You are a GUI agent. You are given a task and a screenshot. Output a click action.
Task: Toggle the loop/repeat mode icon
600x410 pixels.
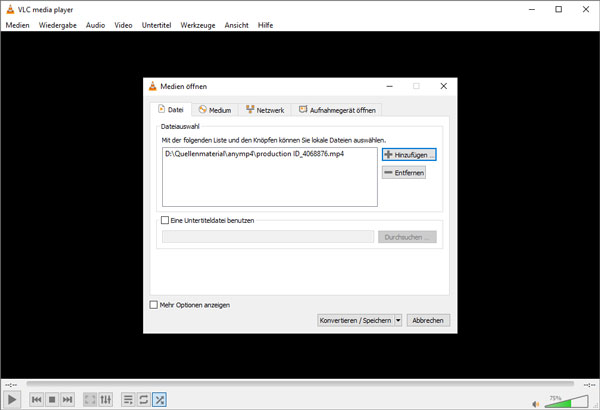point(143,400)
